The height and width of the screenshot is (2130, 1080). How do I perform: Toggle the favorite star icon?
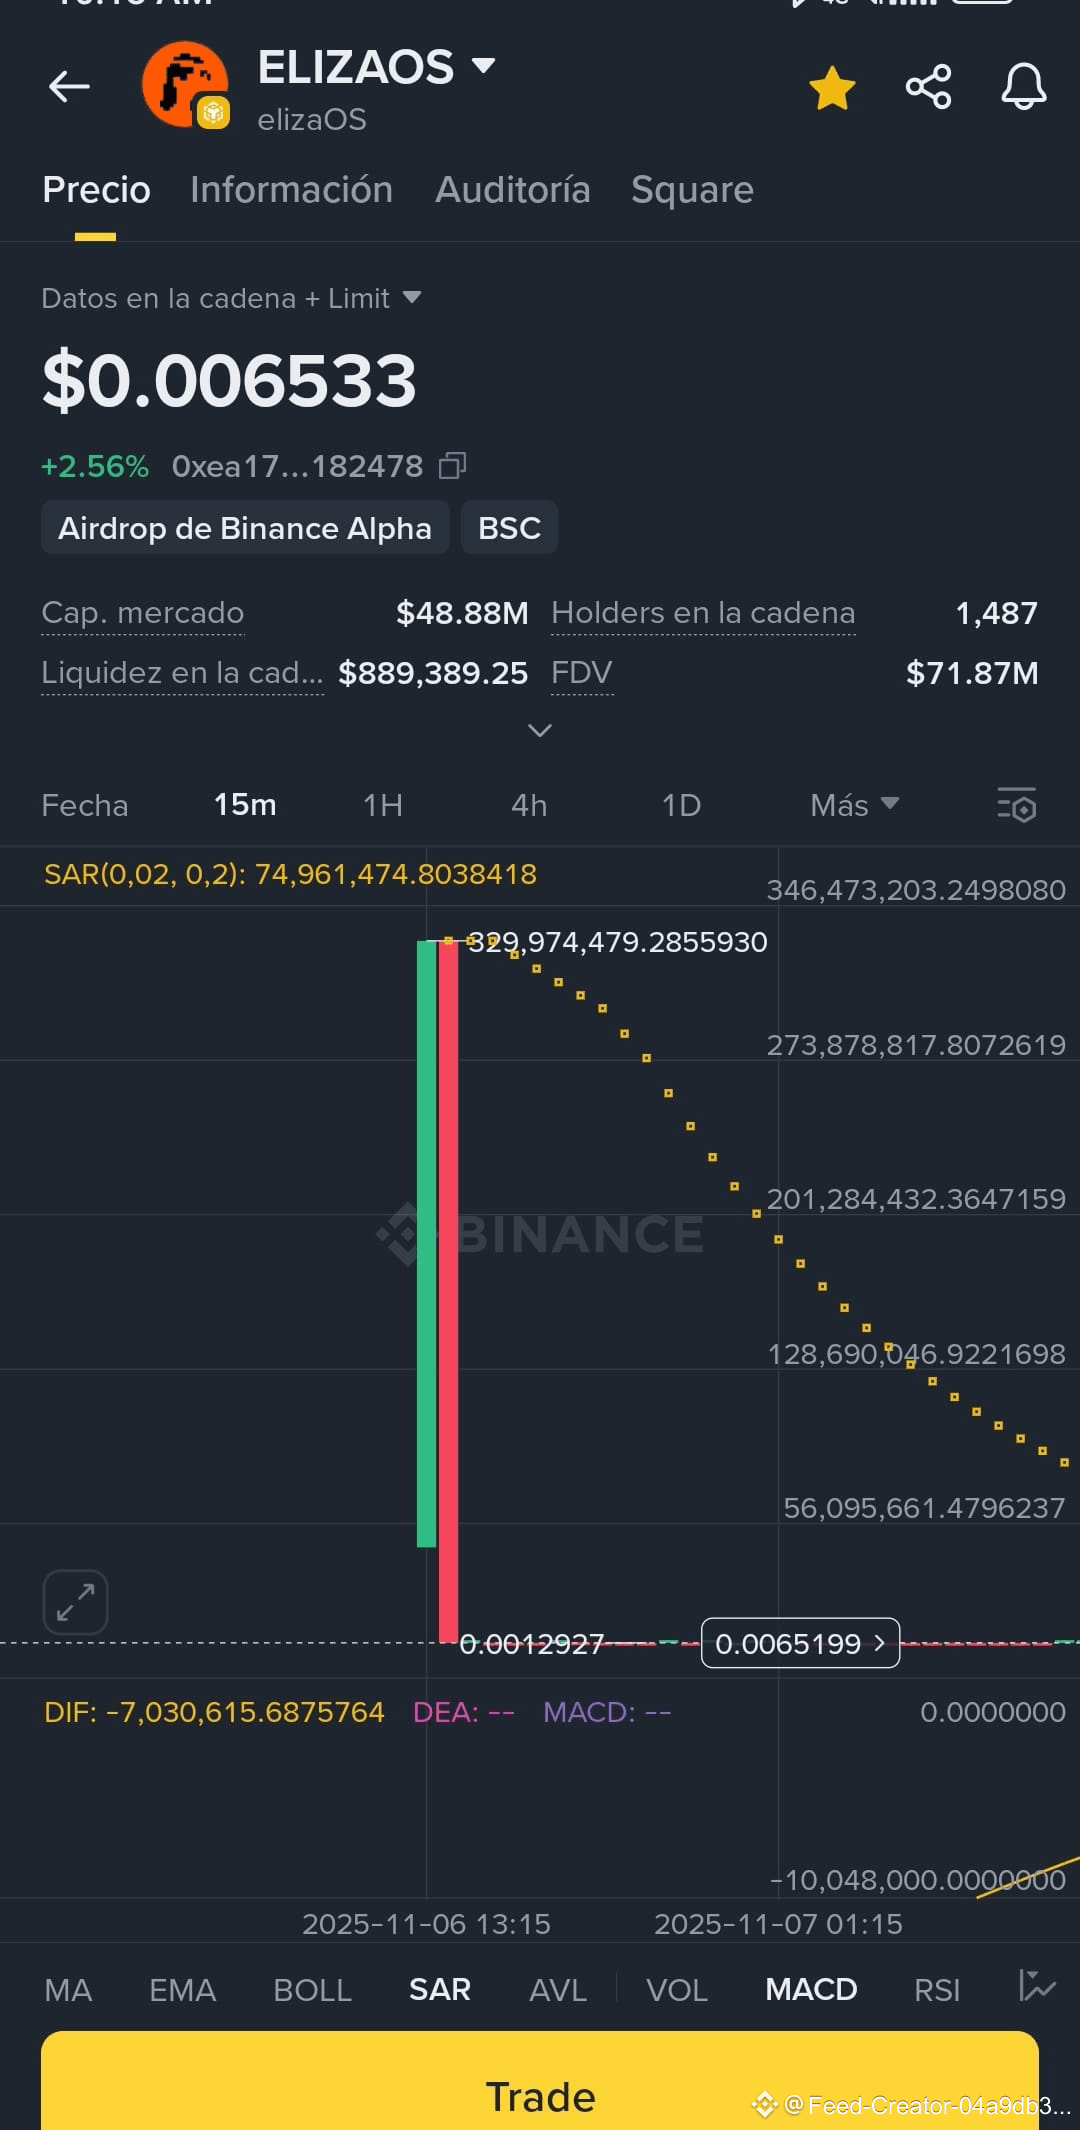point(832,88)
